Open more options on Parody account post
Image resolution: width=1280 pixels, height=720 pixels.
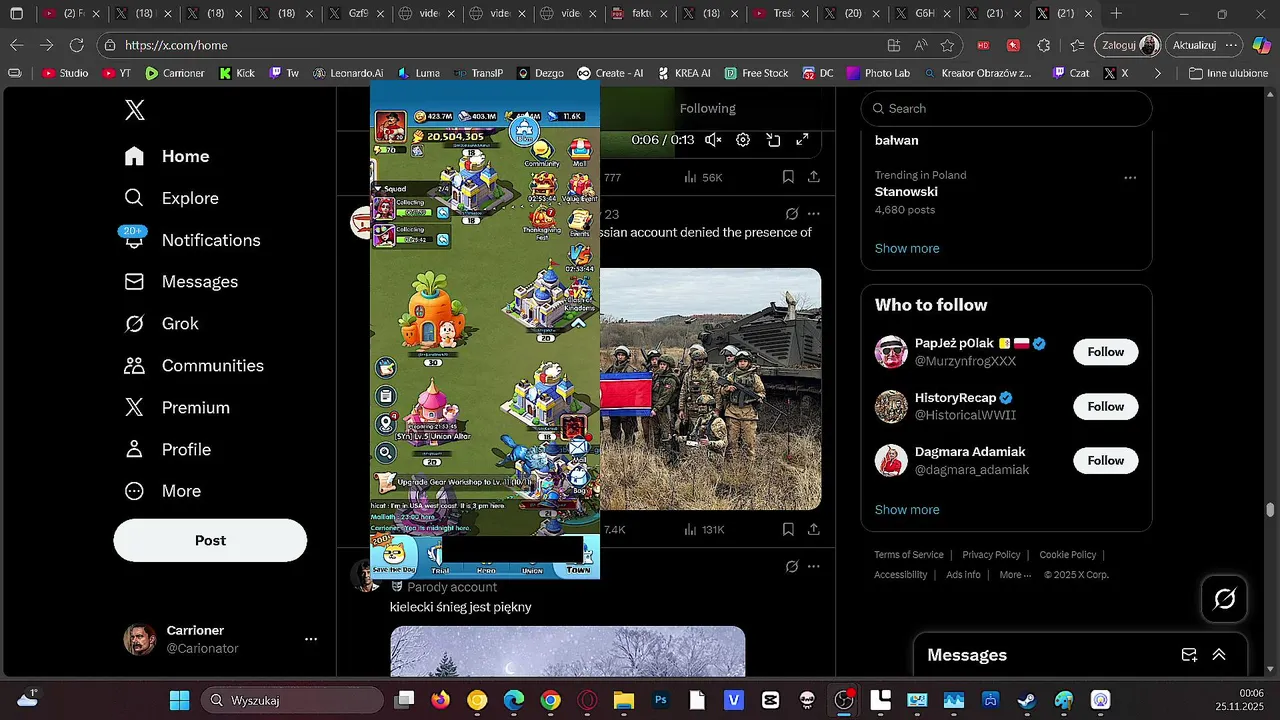point(814,566)
